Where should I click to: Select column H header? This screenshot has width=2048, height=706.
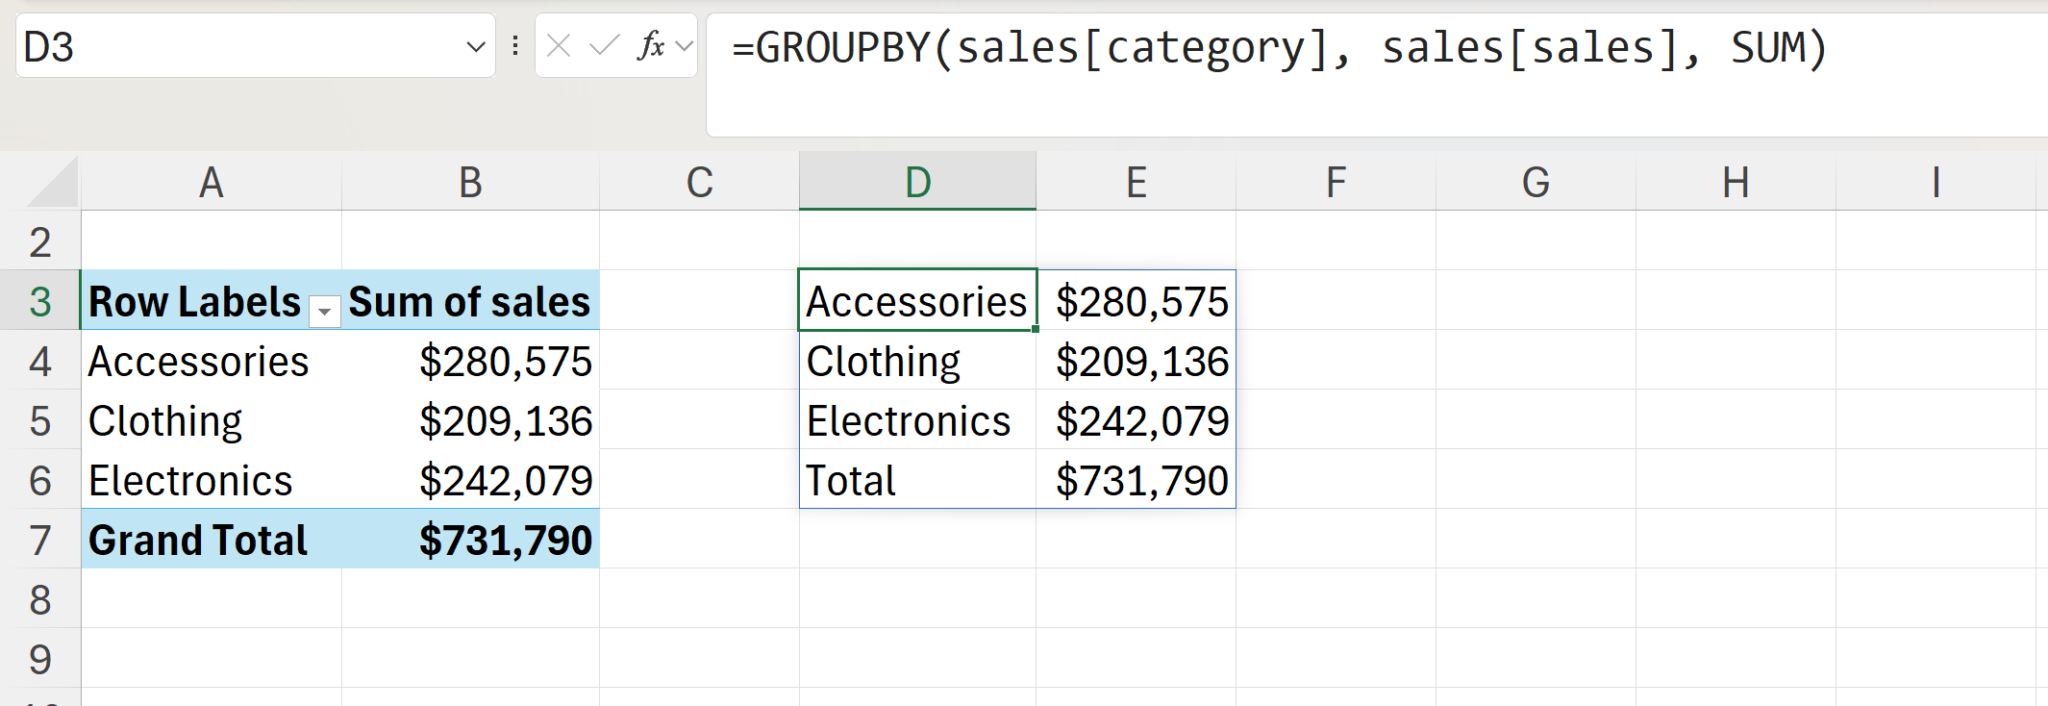click(1735, 183)
